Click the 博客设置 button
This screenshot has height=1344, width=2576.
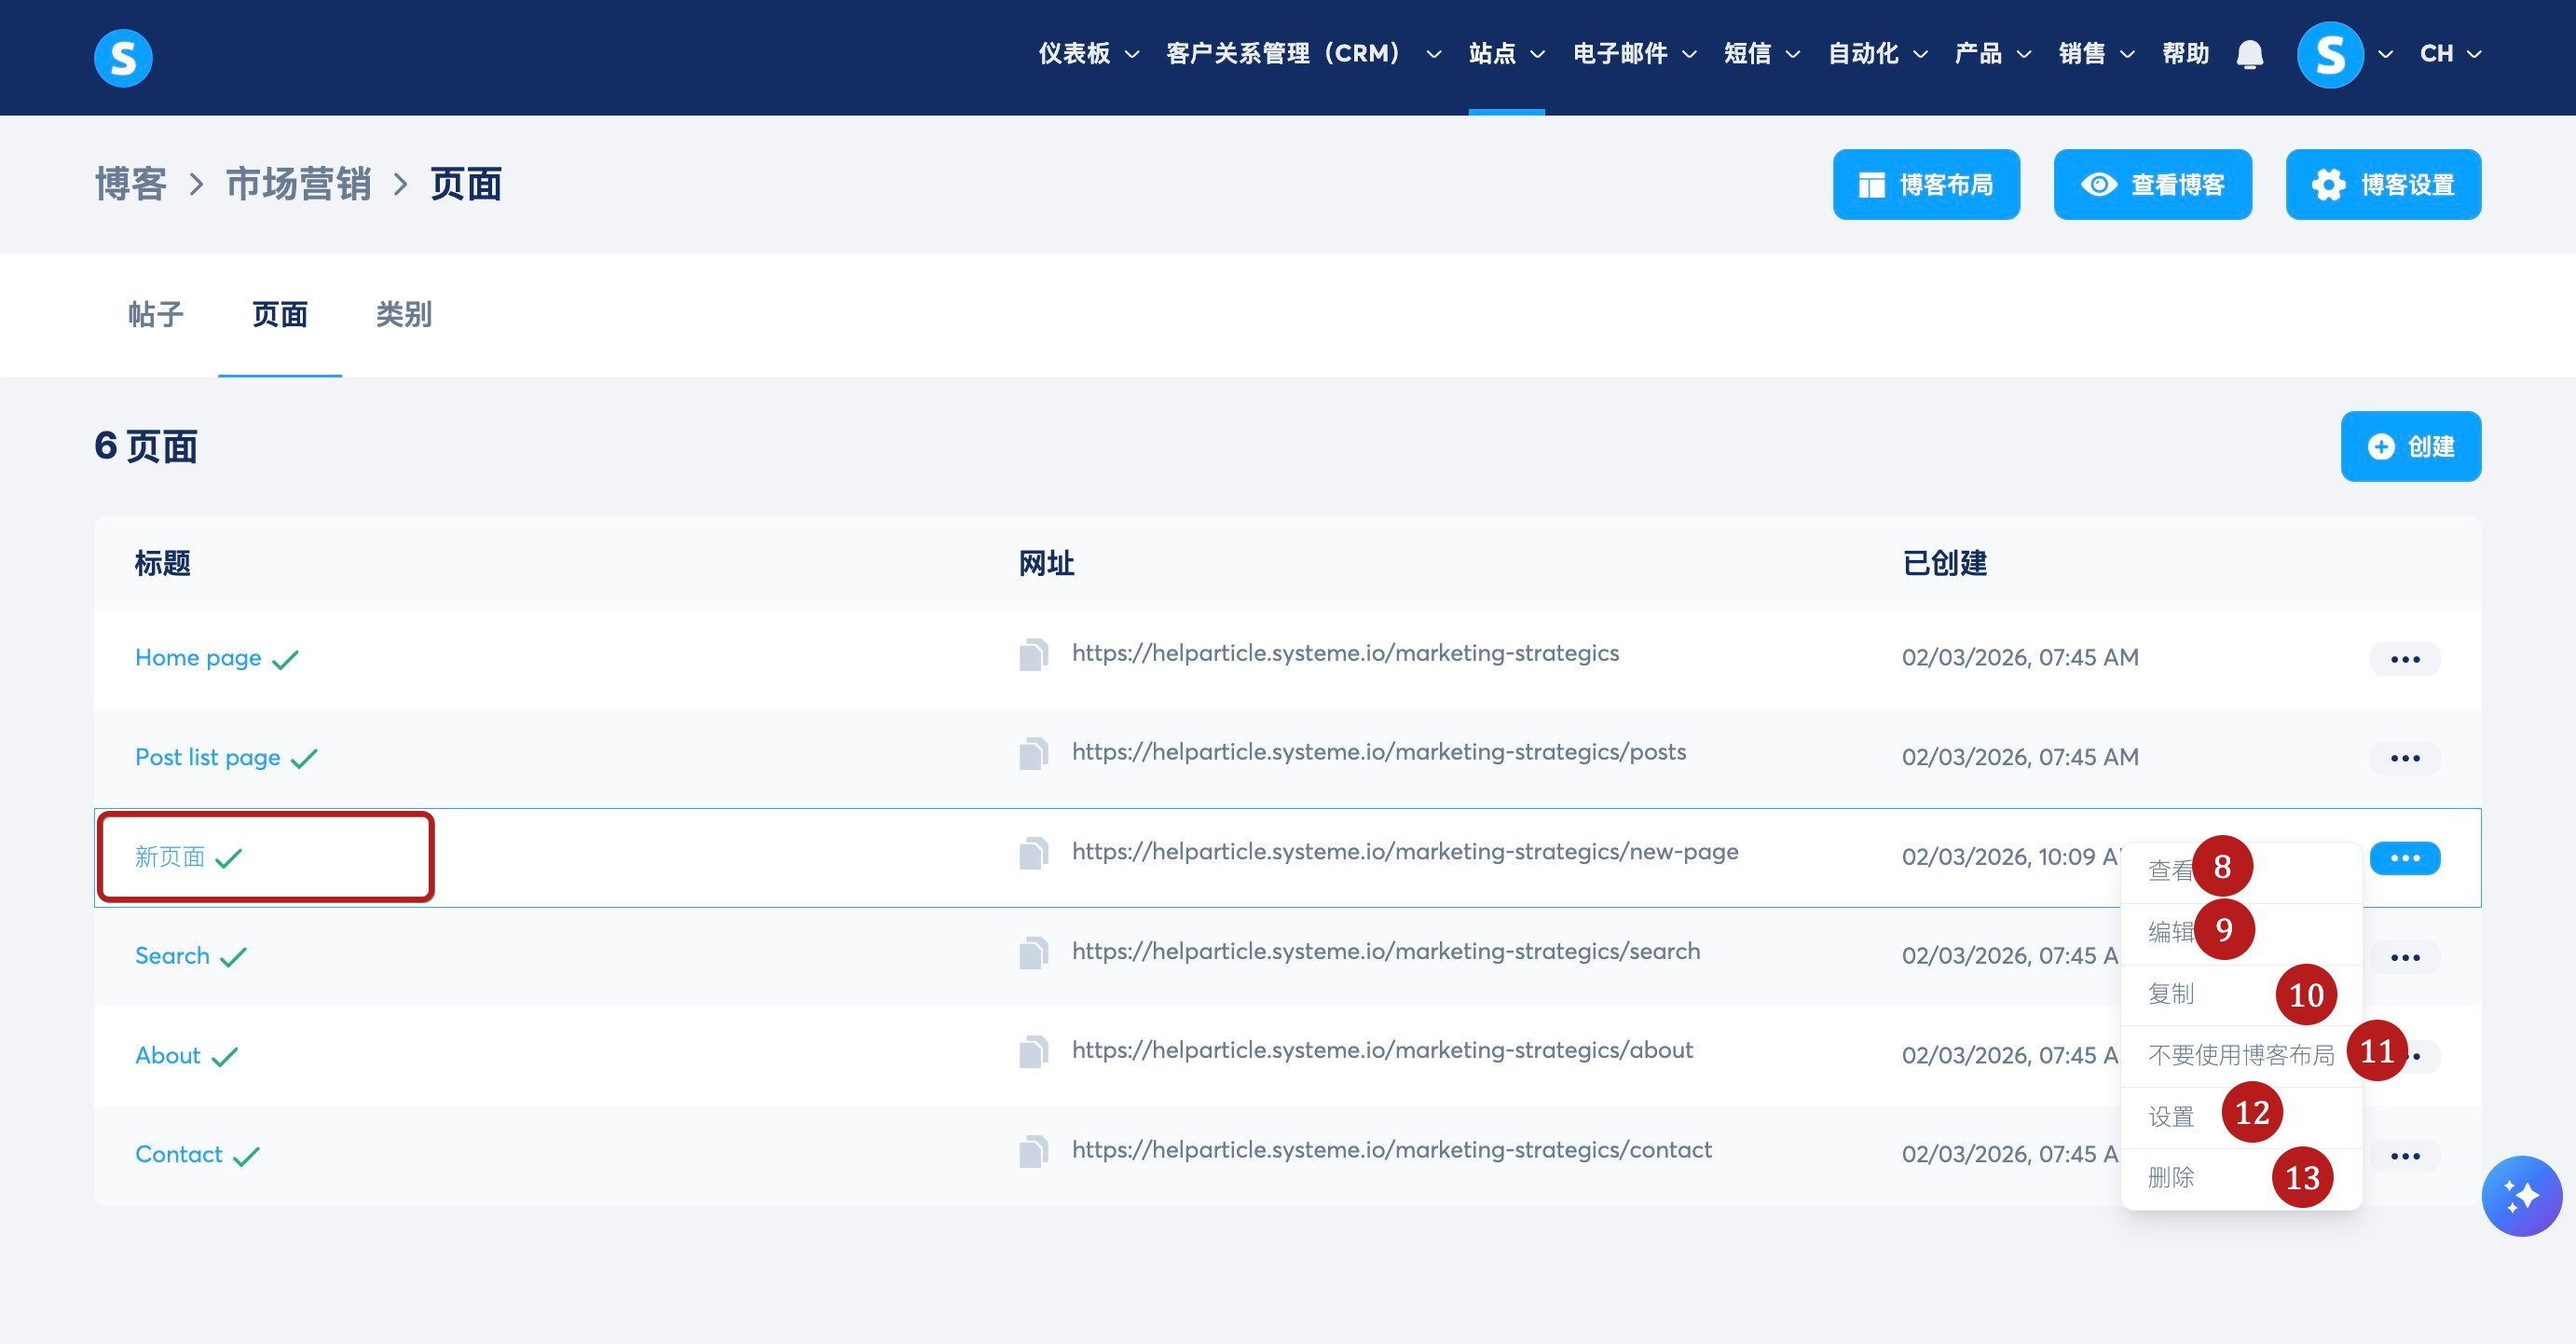[2383, 185]
